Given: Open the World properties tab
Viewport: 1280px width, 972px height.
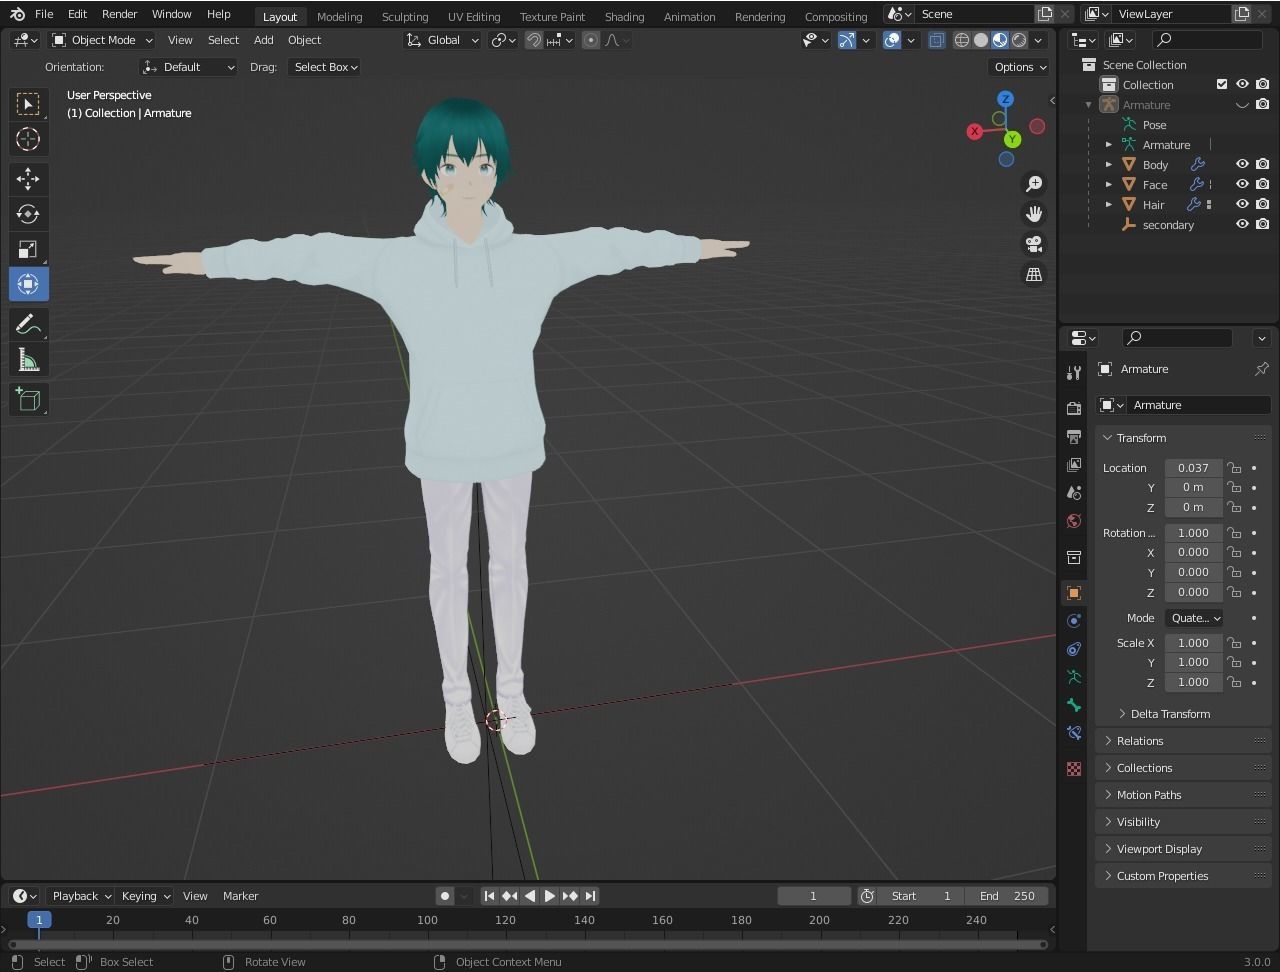Looking at the screenshot, I should pos(1074,521).
